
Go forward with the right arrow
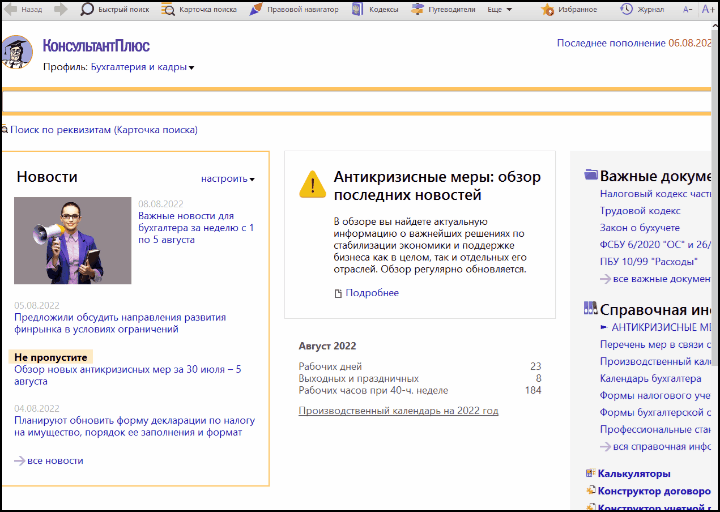click(x=61, y=9)
